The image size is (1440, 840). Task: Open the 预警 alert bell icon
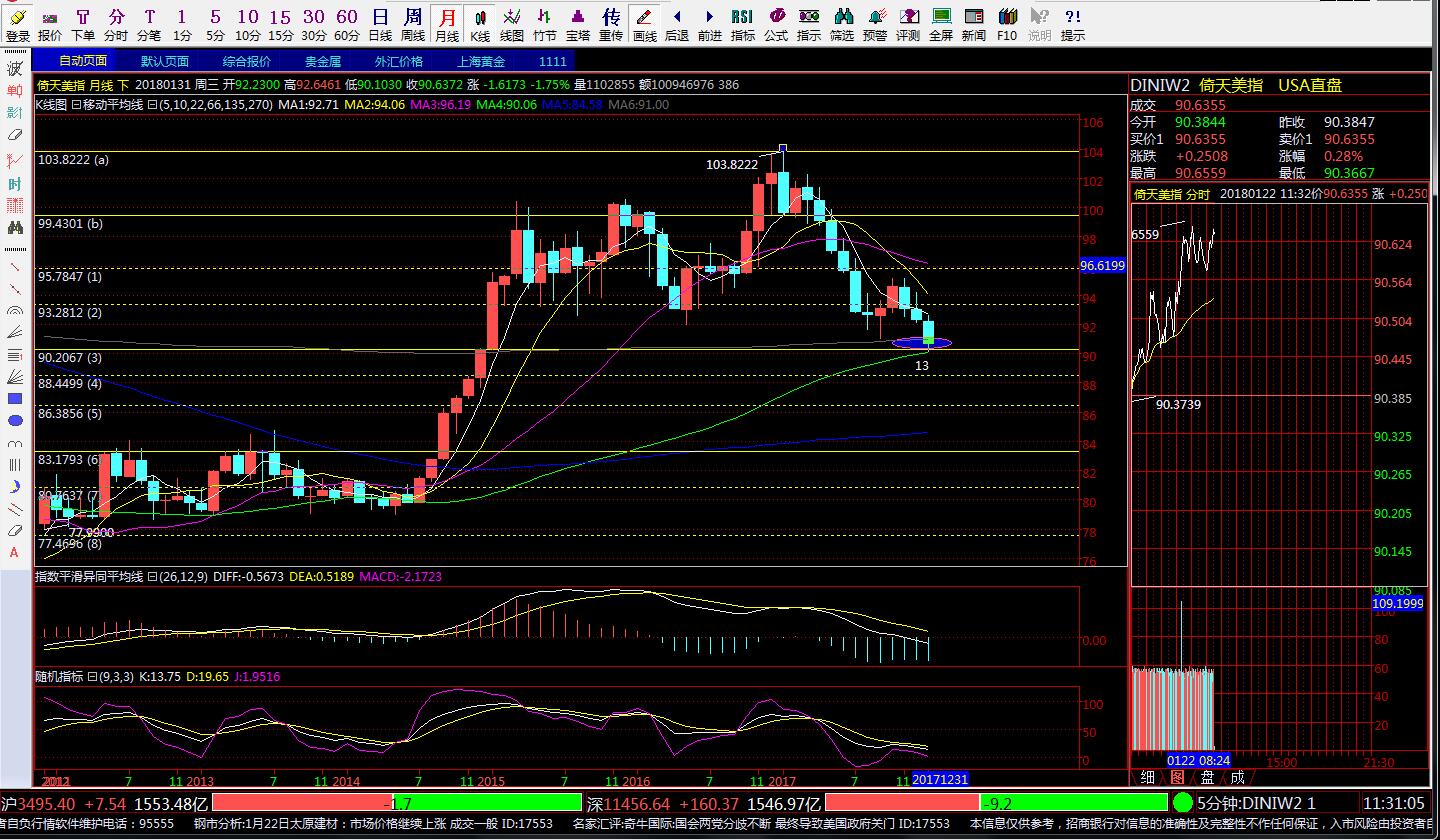[875, 24]
